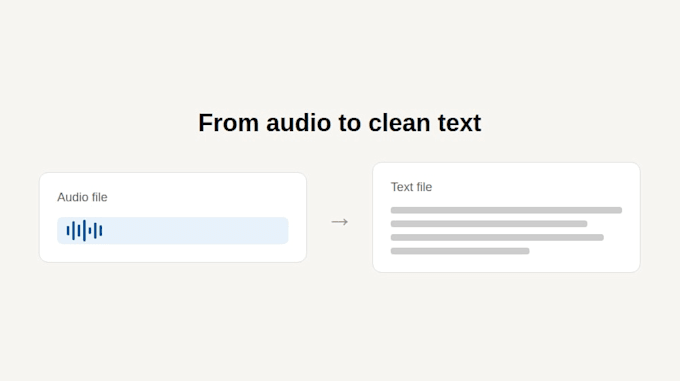Click the right-pointing arrow between the cards
680x381 pixels.
point(340,222)
